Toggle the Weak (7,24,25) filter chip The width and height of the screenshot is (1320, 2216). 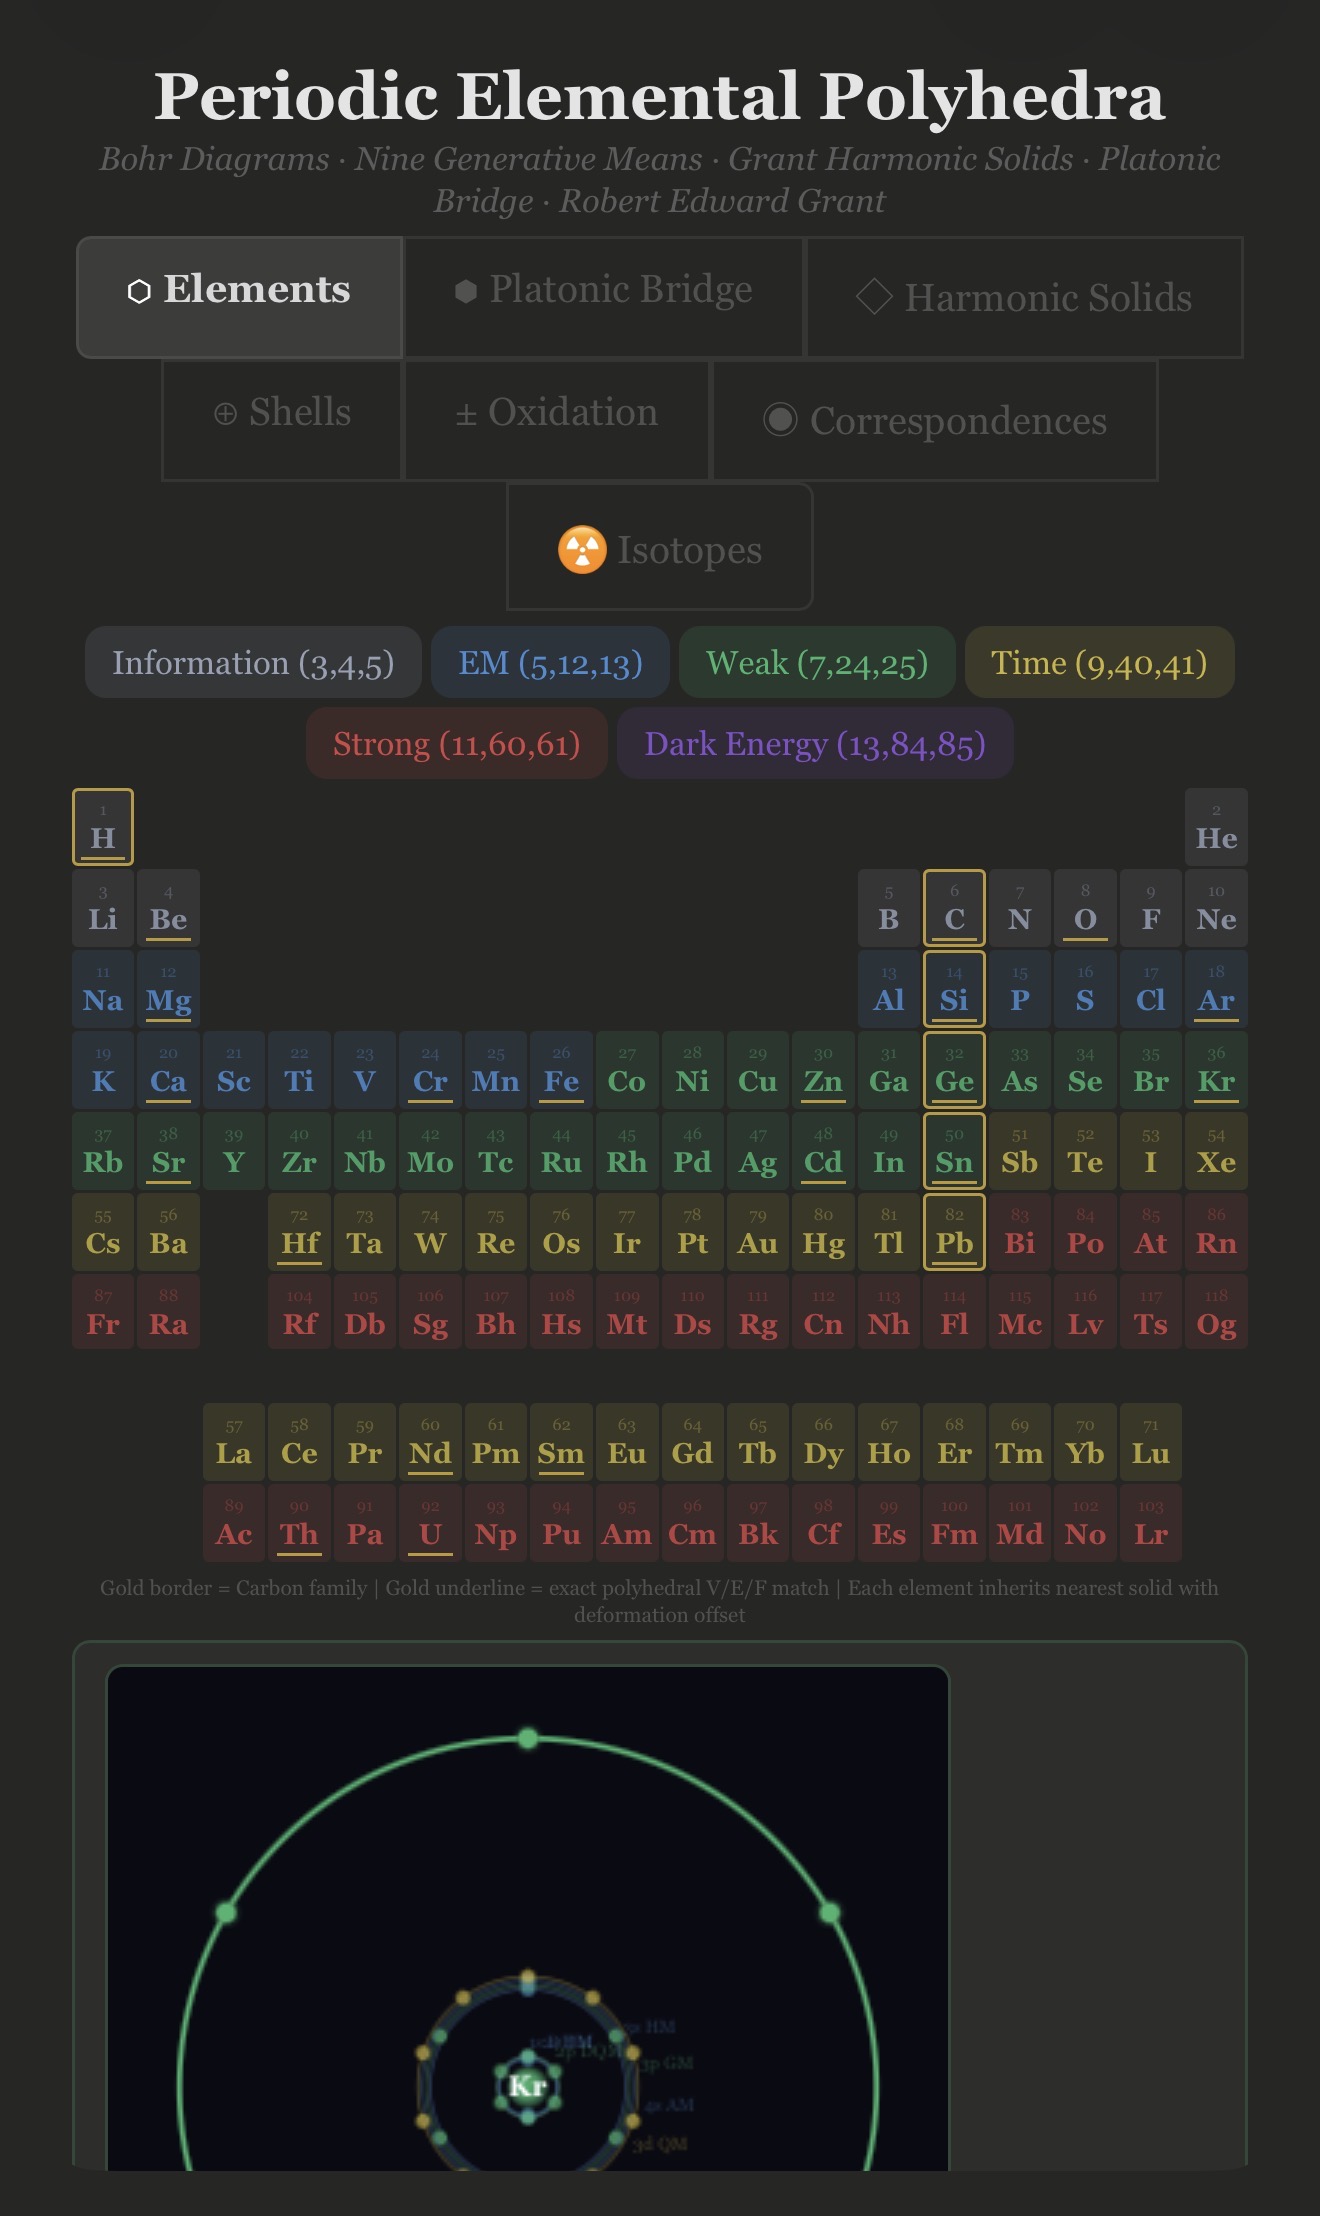817,662
